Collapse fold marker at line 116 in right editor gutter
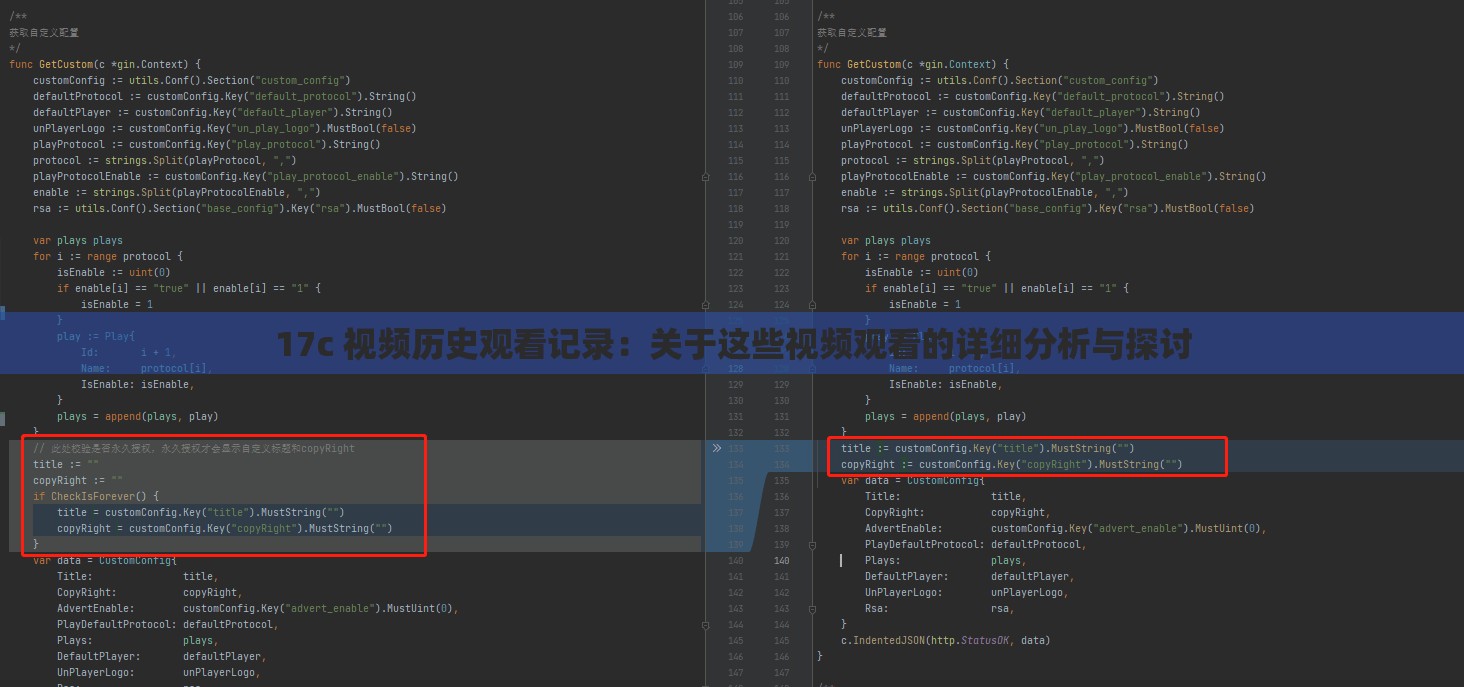1464x687 pixels. (x=810, y=176)
